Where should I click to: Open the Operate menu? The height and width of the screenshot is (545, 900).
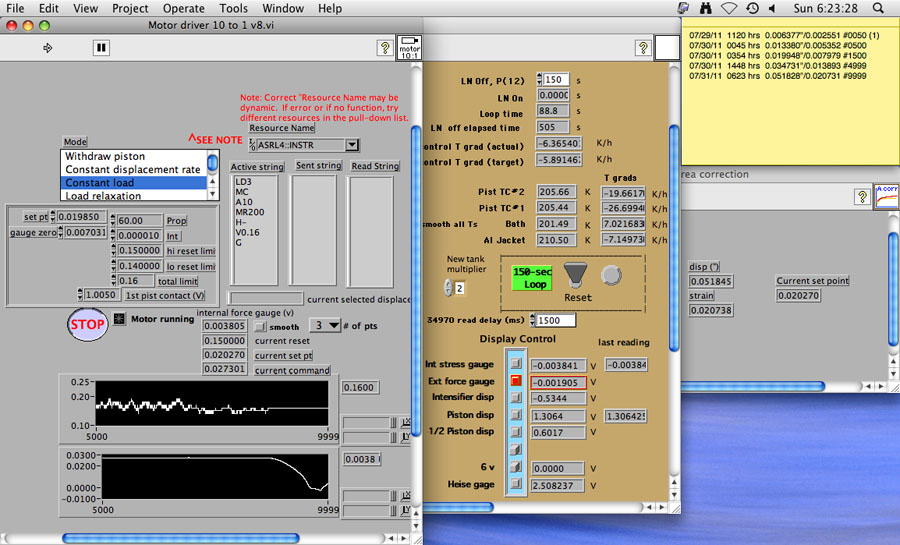tap(183, 8)
